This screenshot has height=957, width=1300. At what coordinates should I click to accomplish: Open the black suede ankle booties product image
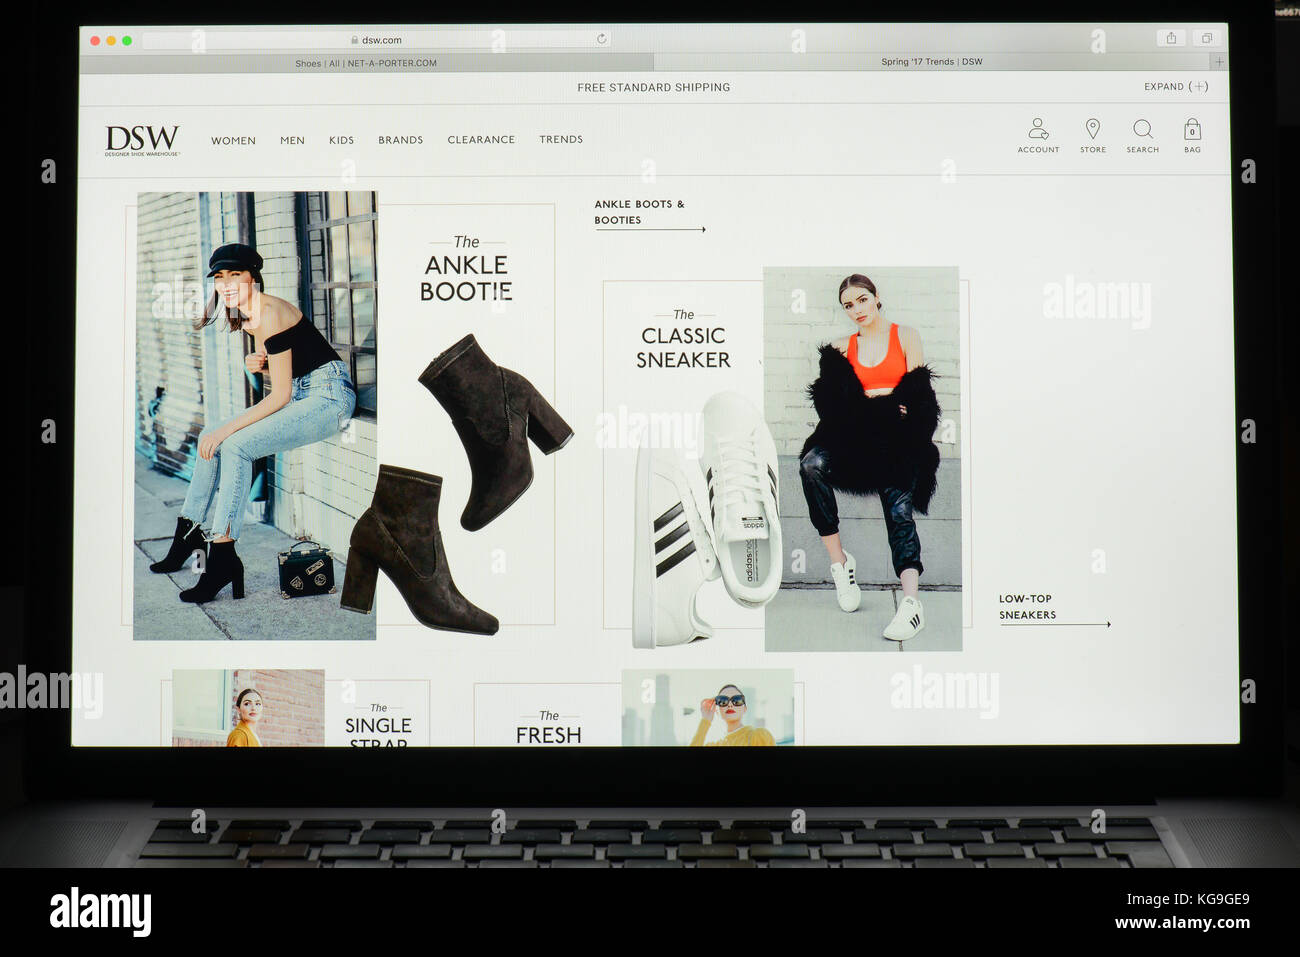455,485
